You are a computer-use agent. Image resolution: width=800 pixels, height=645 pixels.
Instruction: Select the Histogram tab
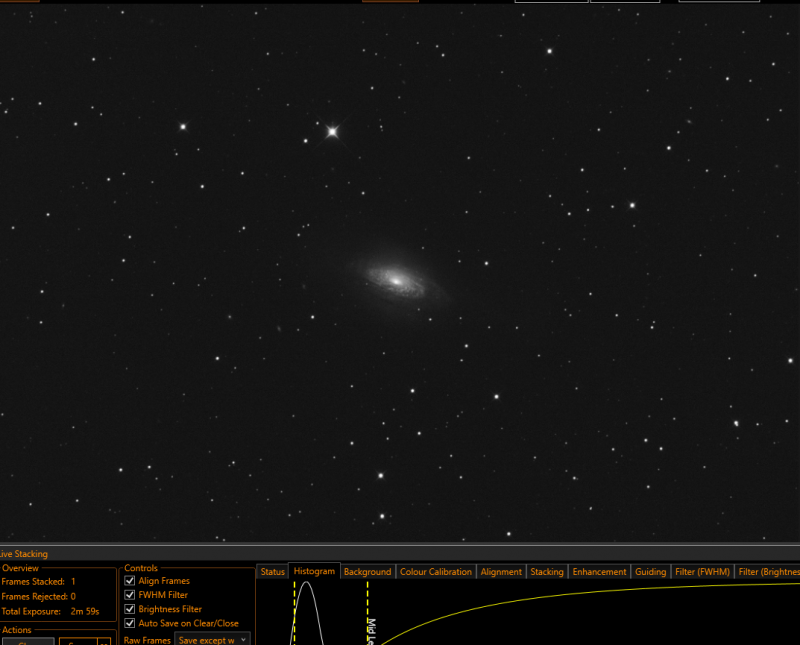pos(314,571)
